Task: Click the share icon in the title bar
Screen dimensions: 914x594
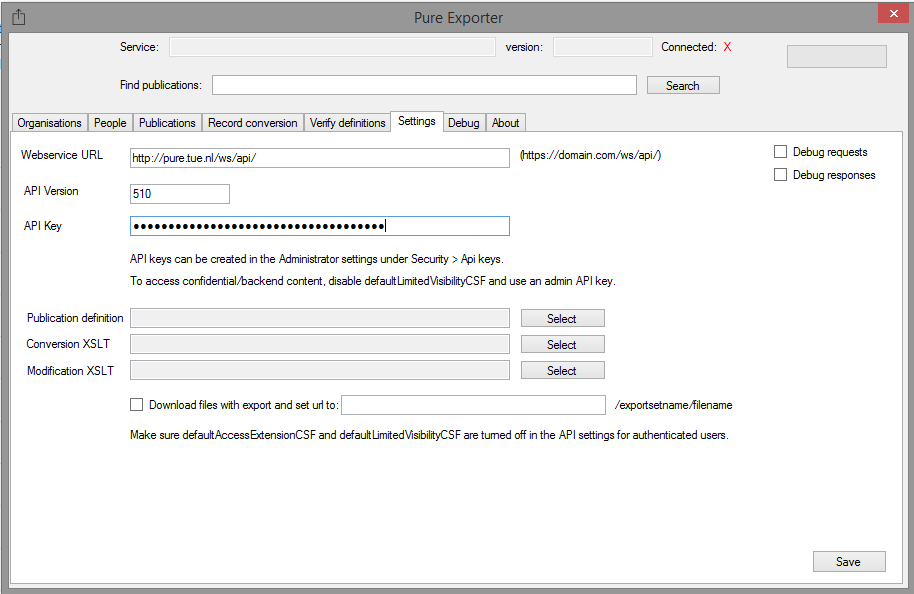Action: point(19,17)
